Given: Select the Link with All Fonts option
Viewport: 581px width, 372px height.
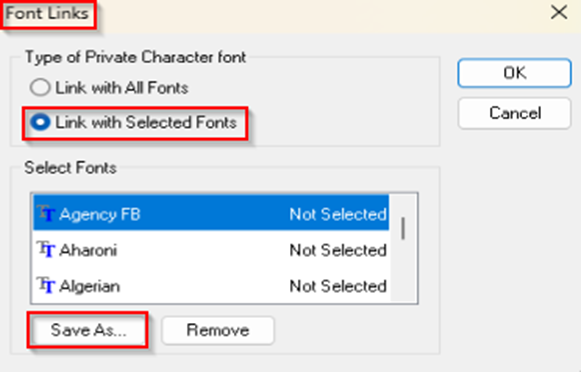Looking at the screenshot, I should tap(40, 88).
